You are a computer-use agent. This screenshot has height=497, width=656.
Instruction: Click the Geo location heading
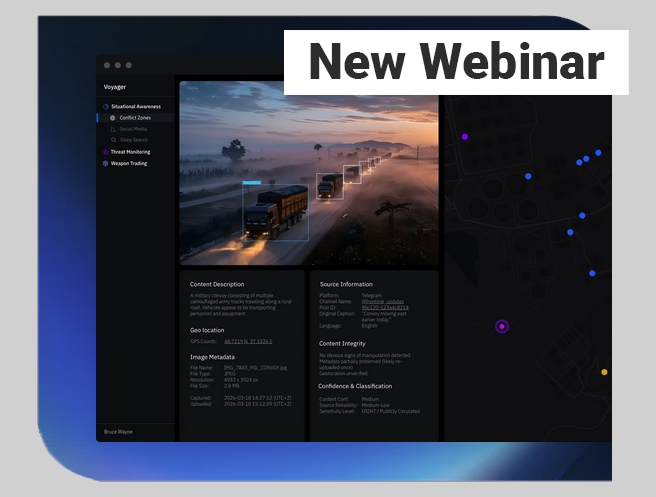click(x=207, y=330)
